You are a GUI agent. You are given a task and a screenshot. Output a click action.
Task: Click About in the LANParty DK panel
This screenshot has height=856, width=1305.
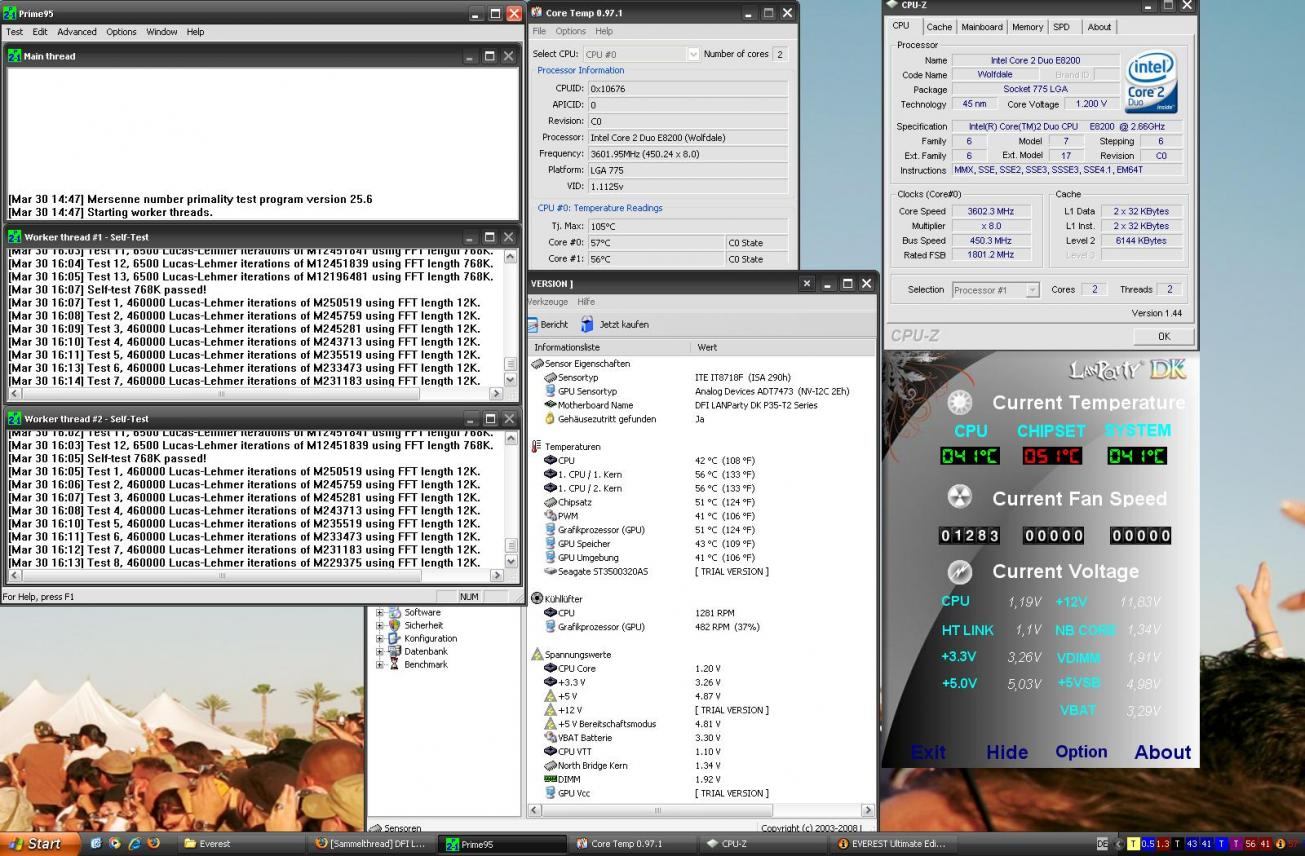[1162, 752]
